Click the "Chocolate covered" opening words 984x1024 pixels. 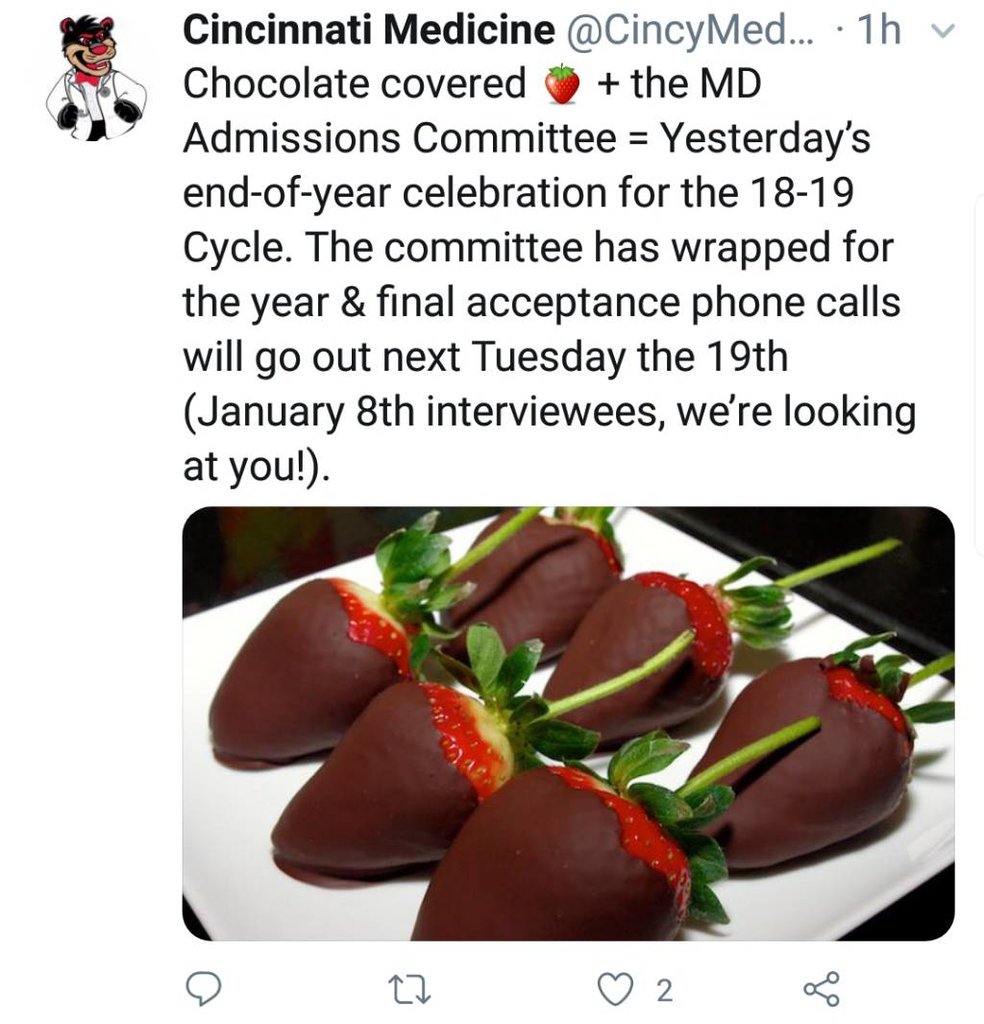coord(355,85)
